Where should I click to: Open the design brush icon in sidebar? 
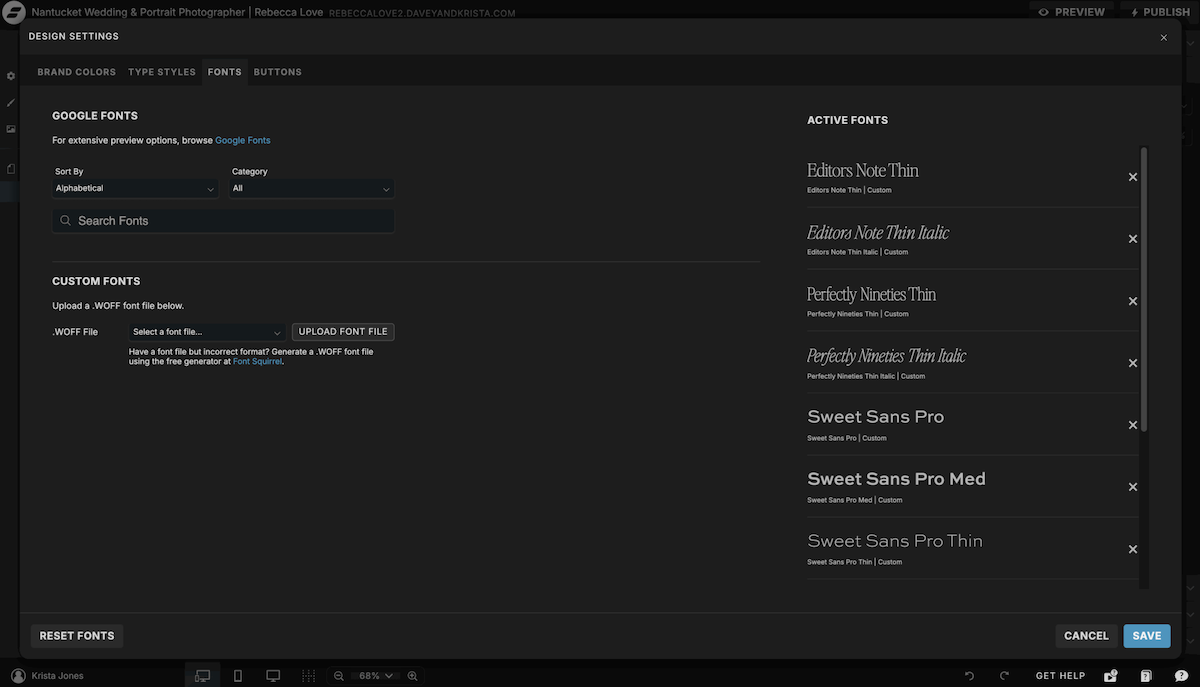coord(11,102)
